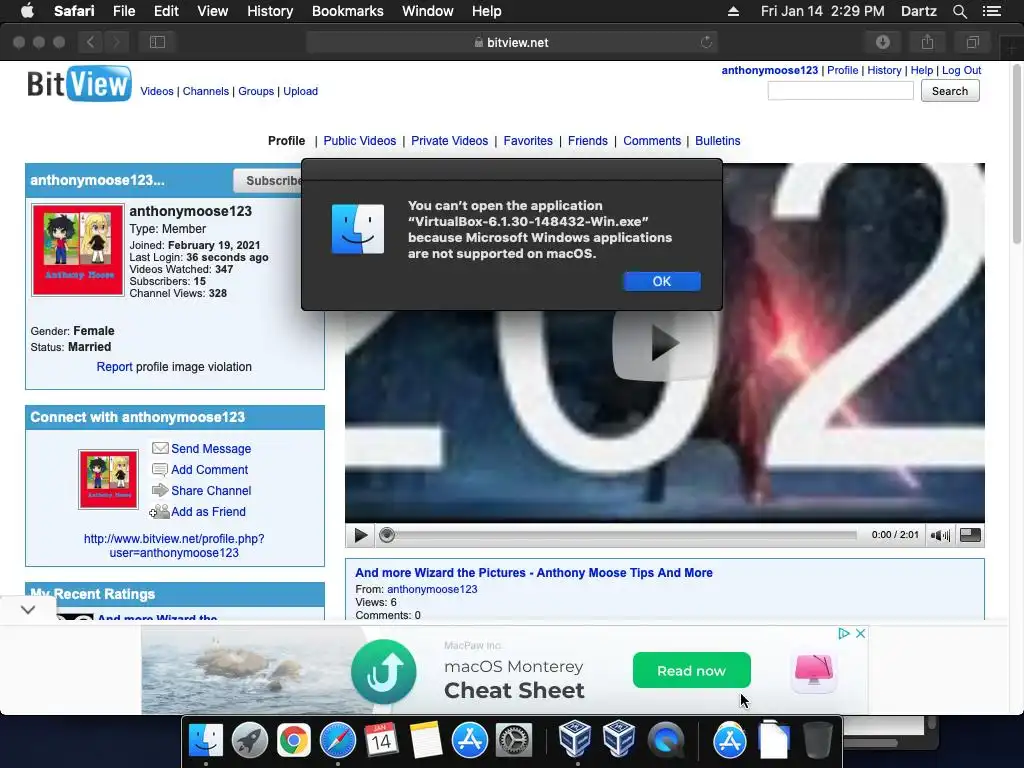Click OK in the VirtualBox error dialog
1024x768 pixels.
click(662, 281)
